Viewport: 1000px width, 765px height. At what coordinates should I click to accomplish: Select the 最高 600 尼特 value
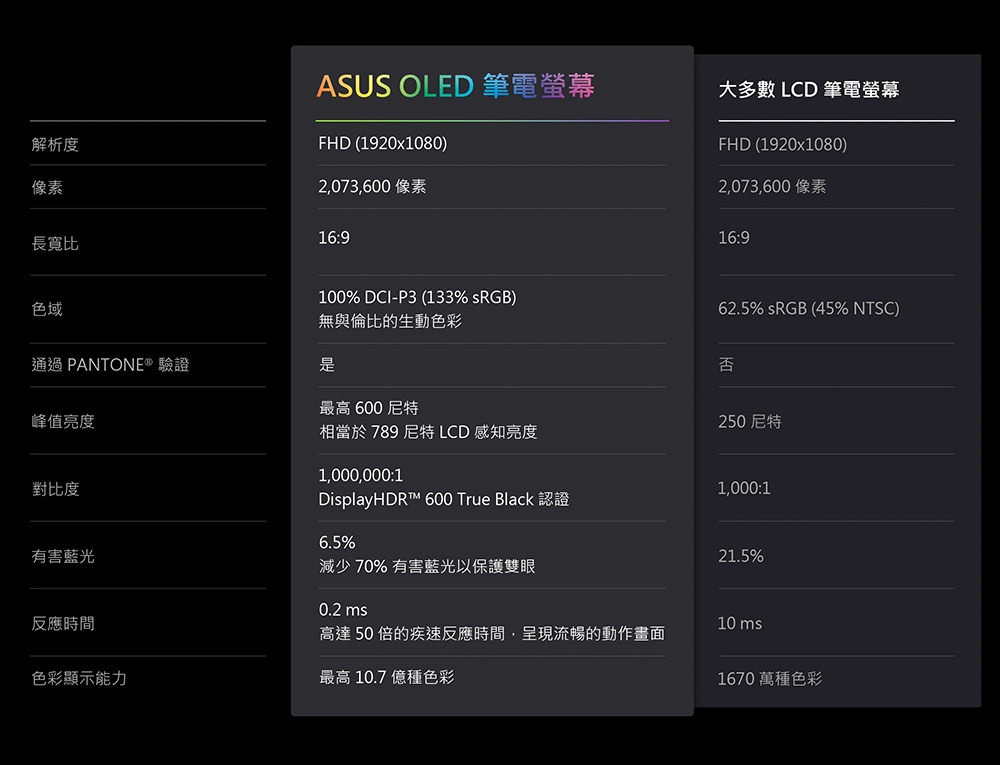368,408
